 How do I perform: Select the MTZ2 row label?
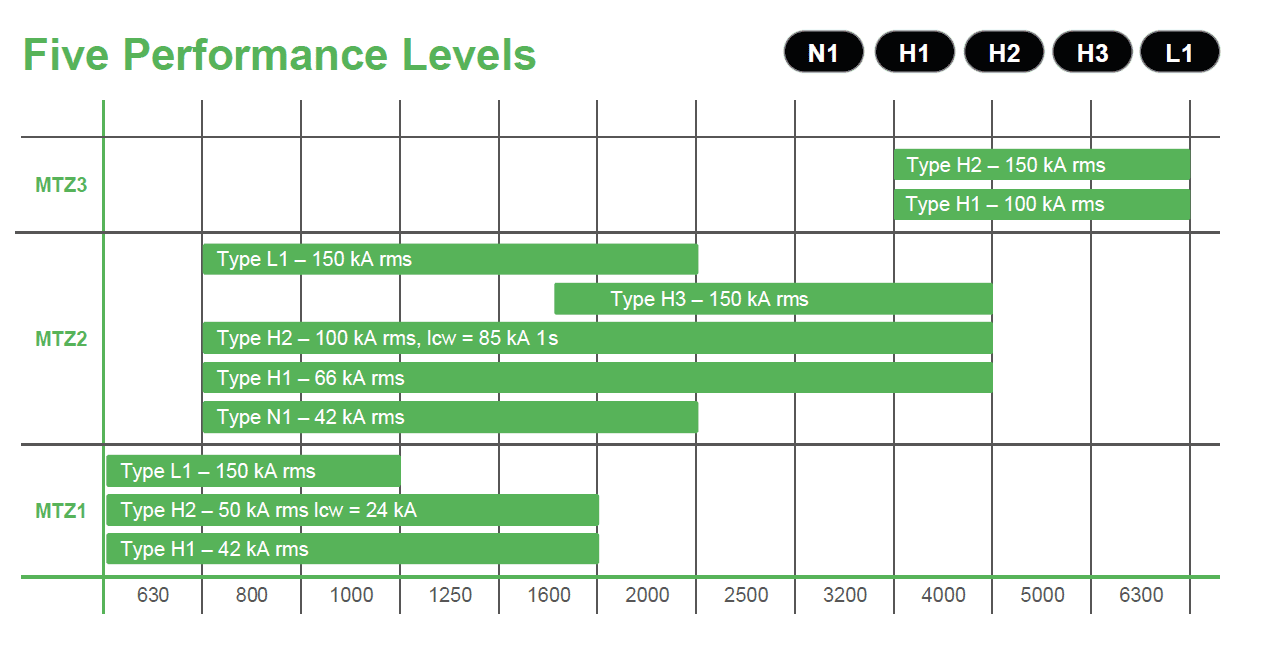62,339
